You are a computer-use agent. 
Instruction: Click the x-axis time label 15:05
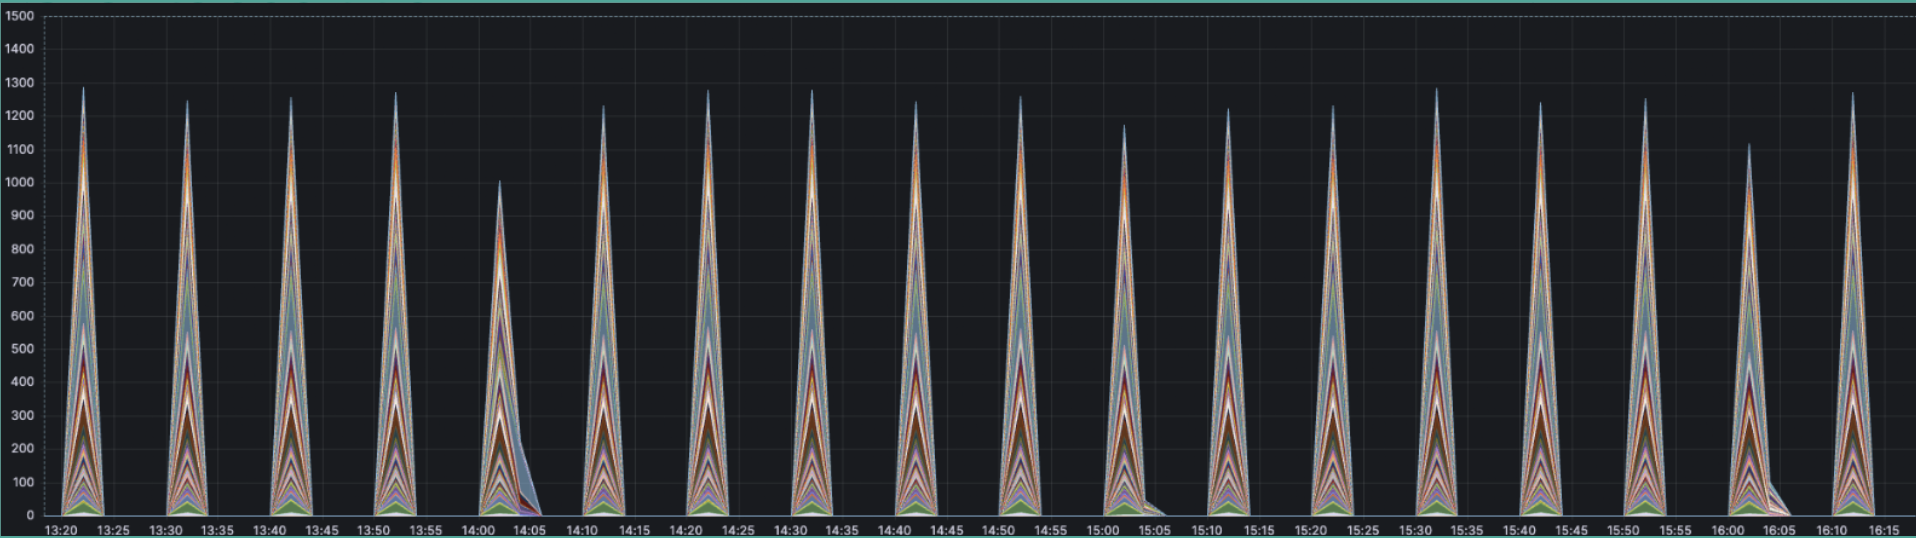1154,530
